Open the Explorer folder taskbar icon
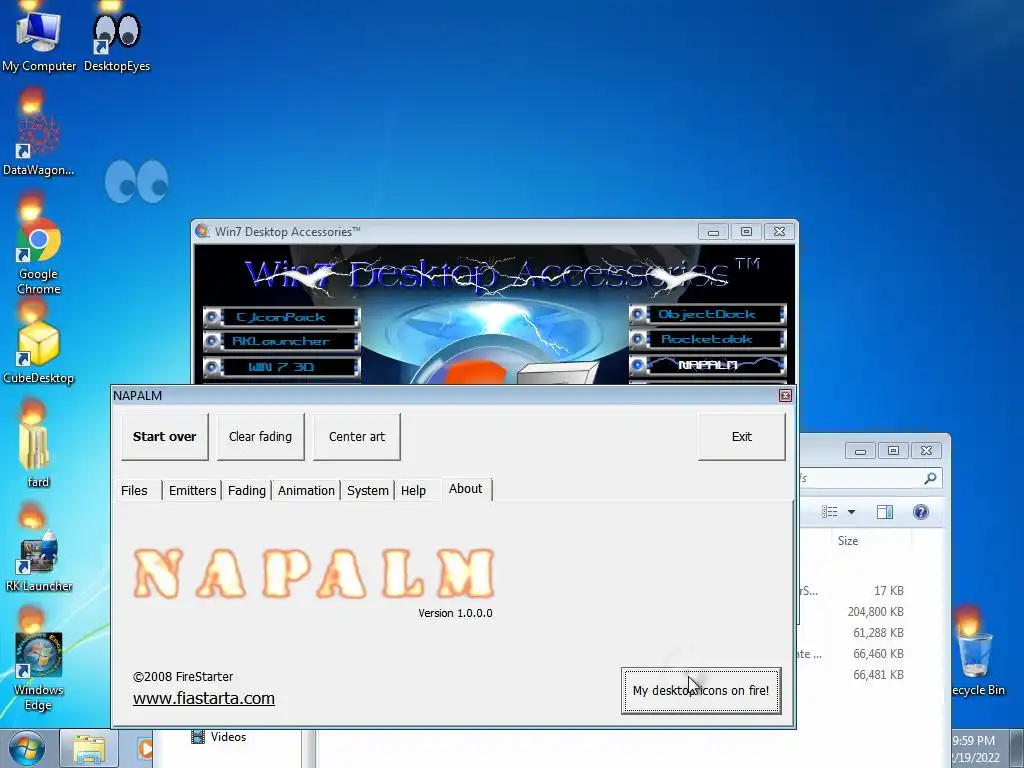This screenshot has width=1024, height=768. (89, 749)
